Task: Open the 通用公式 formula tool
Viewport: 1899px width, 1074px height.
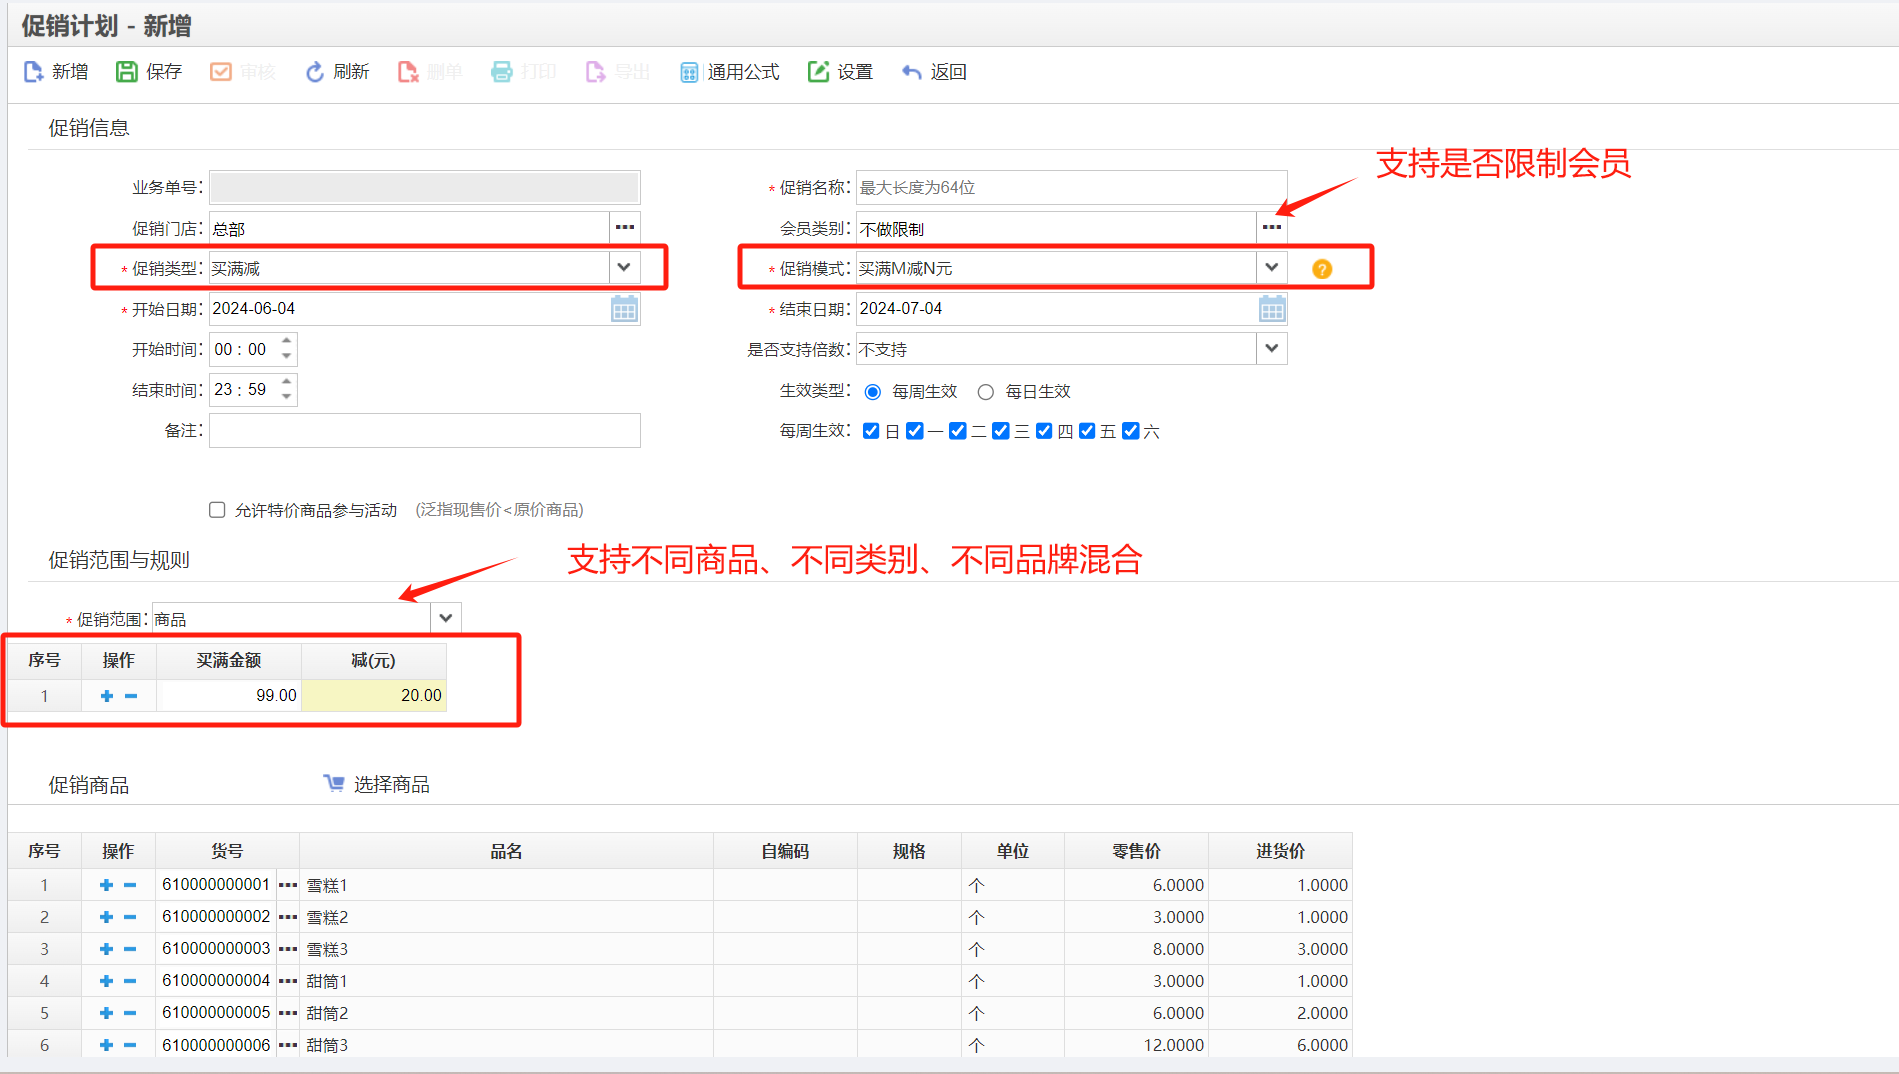Action: [x=729, y=71]
